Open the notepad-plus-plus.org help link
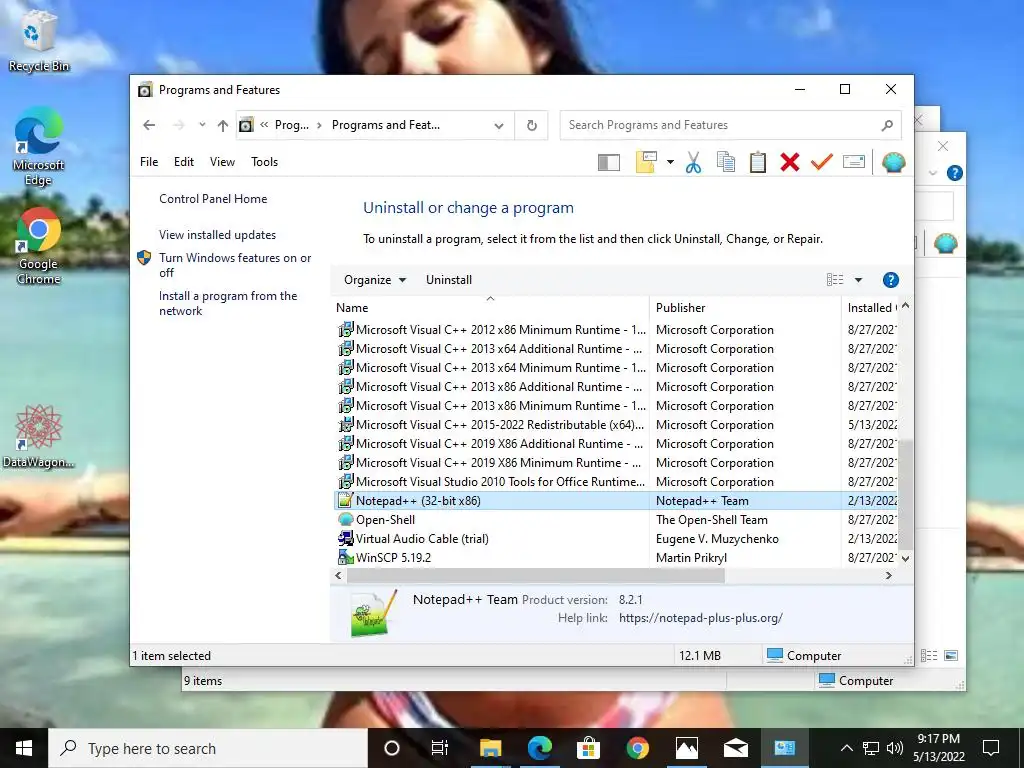 (700, 618)
